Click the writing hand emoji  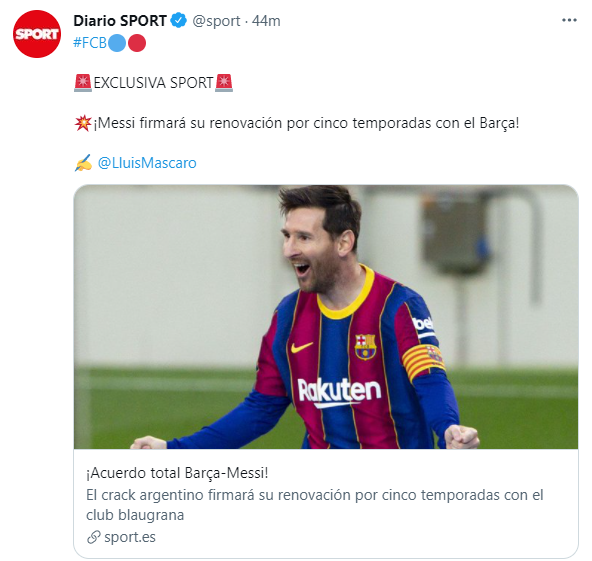click(83, 163)
